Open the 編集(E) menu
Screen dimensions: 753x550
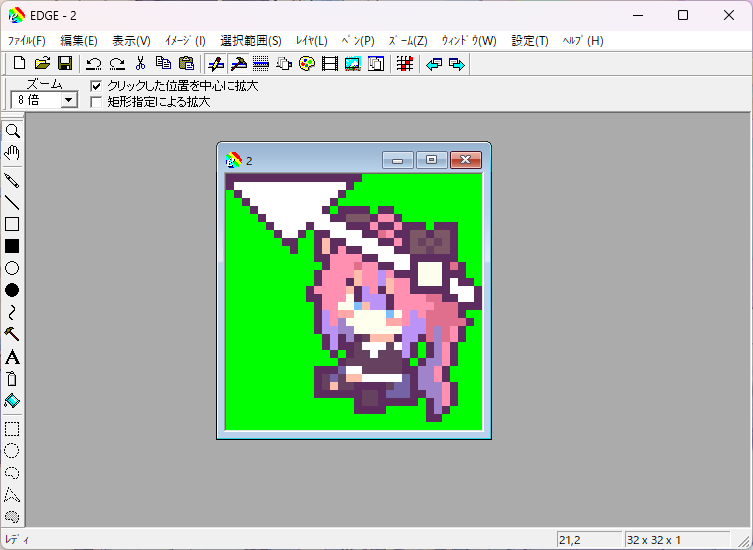click(79, 41)
